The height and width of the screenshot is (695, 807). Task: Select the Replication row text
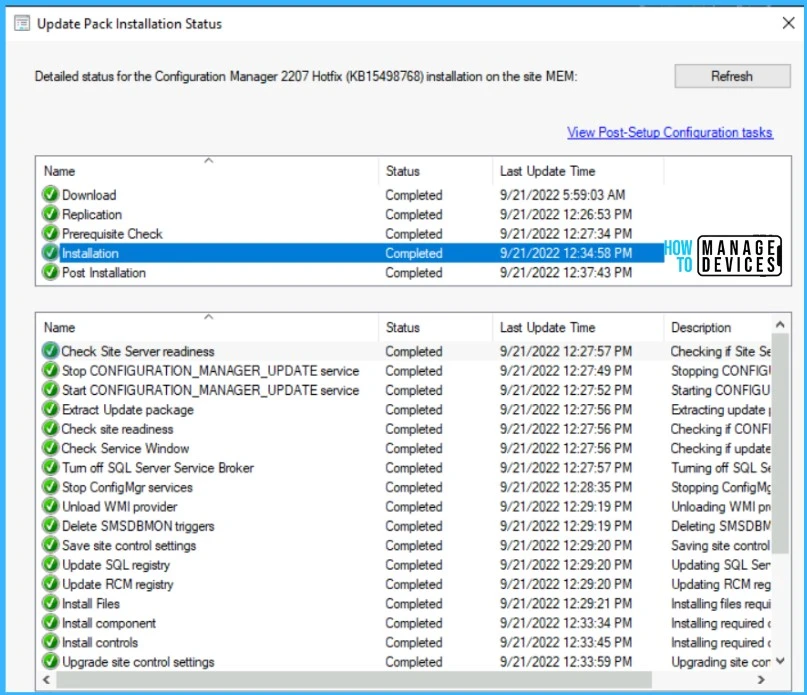(x=92, y=214)
